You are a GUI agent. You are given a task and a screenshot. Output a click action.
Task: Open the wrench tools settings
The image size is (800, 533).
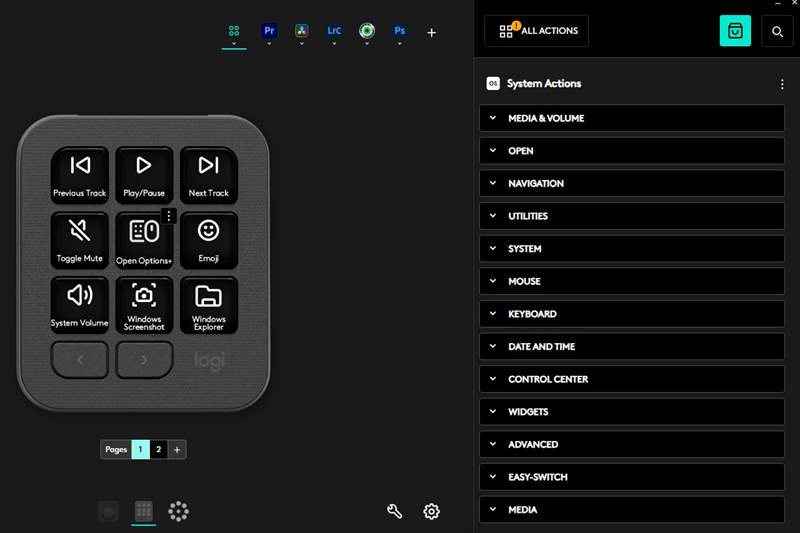[394, 511]
